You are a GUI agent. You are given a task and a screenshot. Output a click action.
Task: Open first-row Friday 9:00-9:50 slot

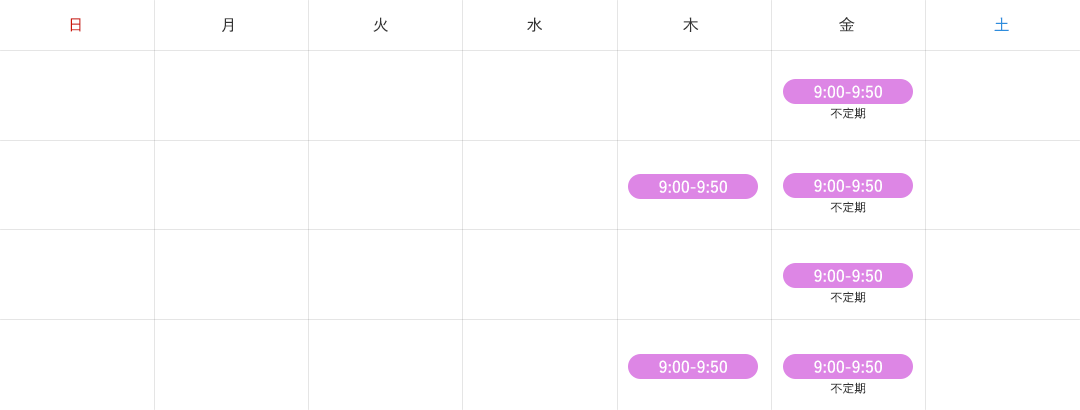coord(848,92)
